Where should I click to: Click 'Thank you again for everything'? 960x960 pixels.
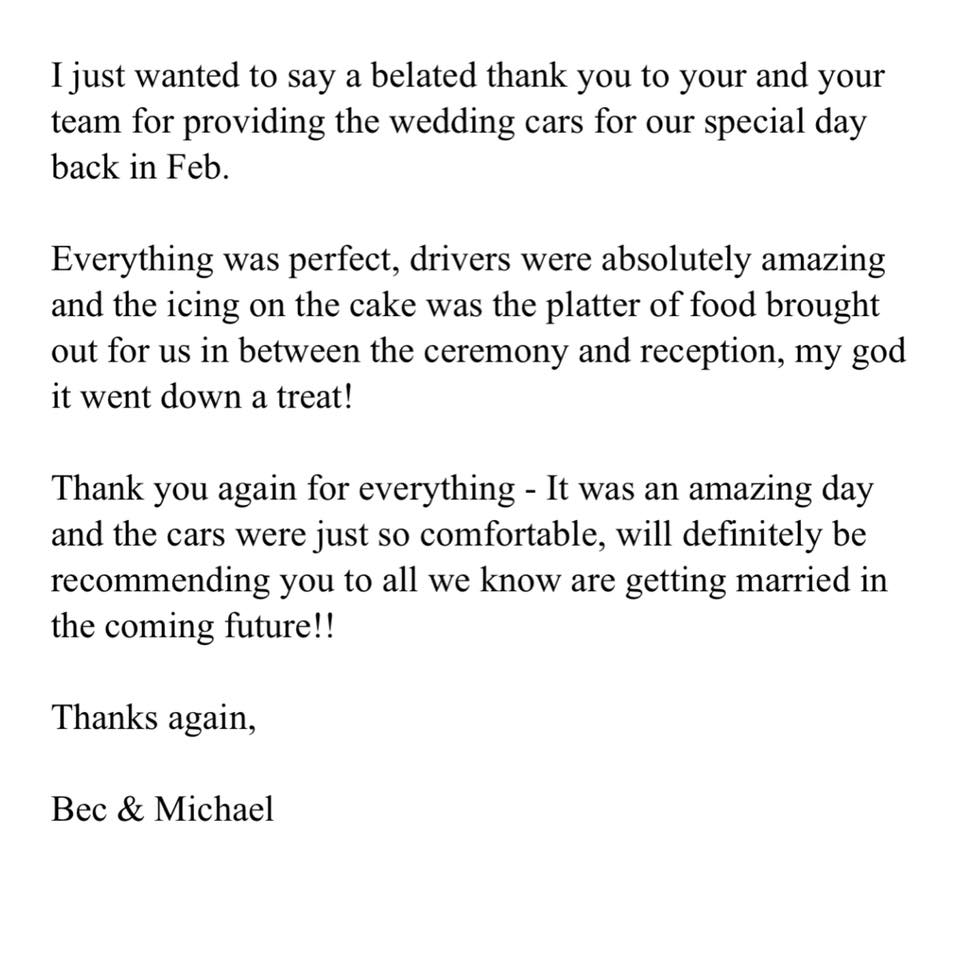tap(283, 490)
